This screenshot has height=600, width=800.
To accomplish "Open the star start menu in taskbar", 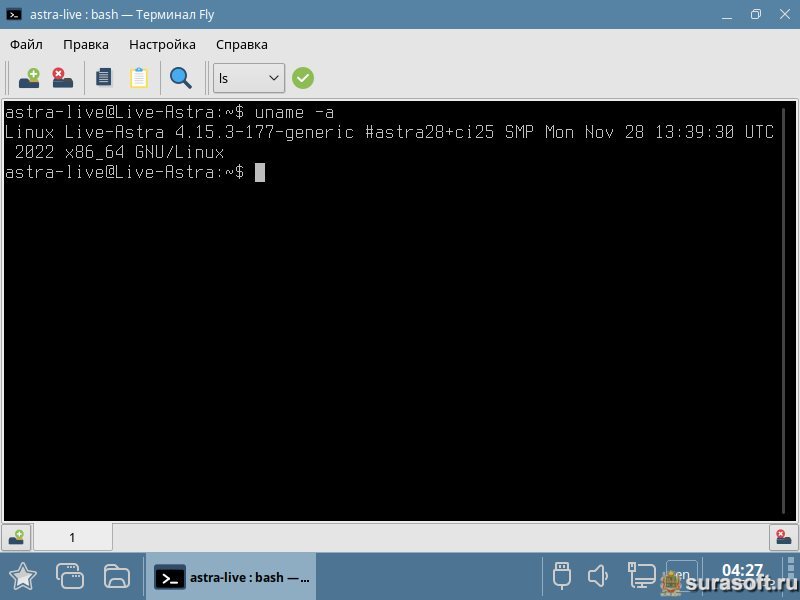I will coord(23,577).
